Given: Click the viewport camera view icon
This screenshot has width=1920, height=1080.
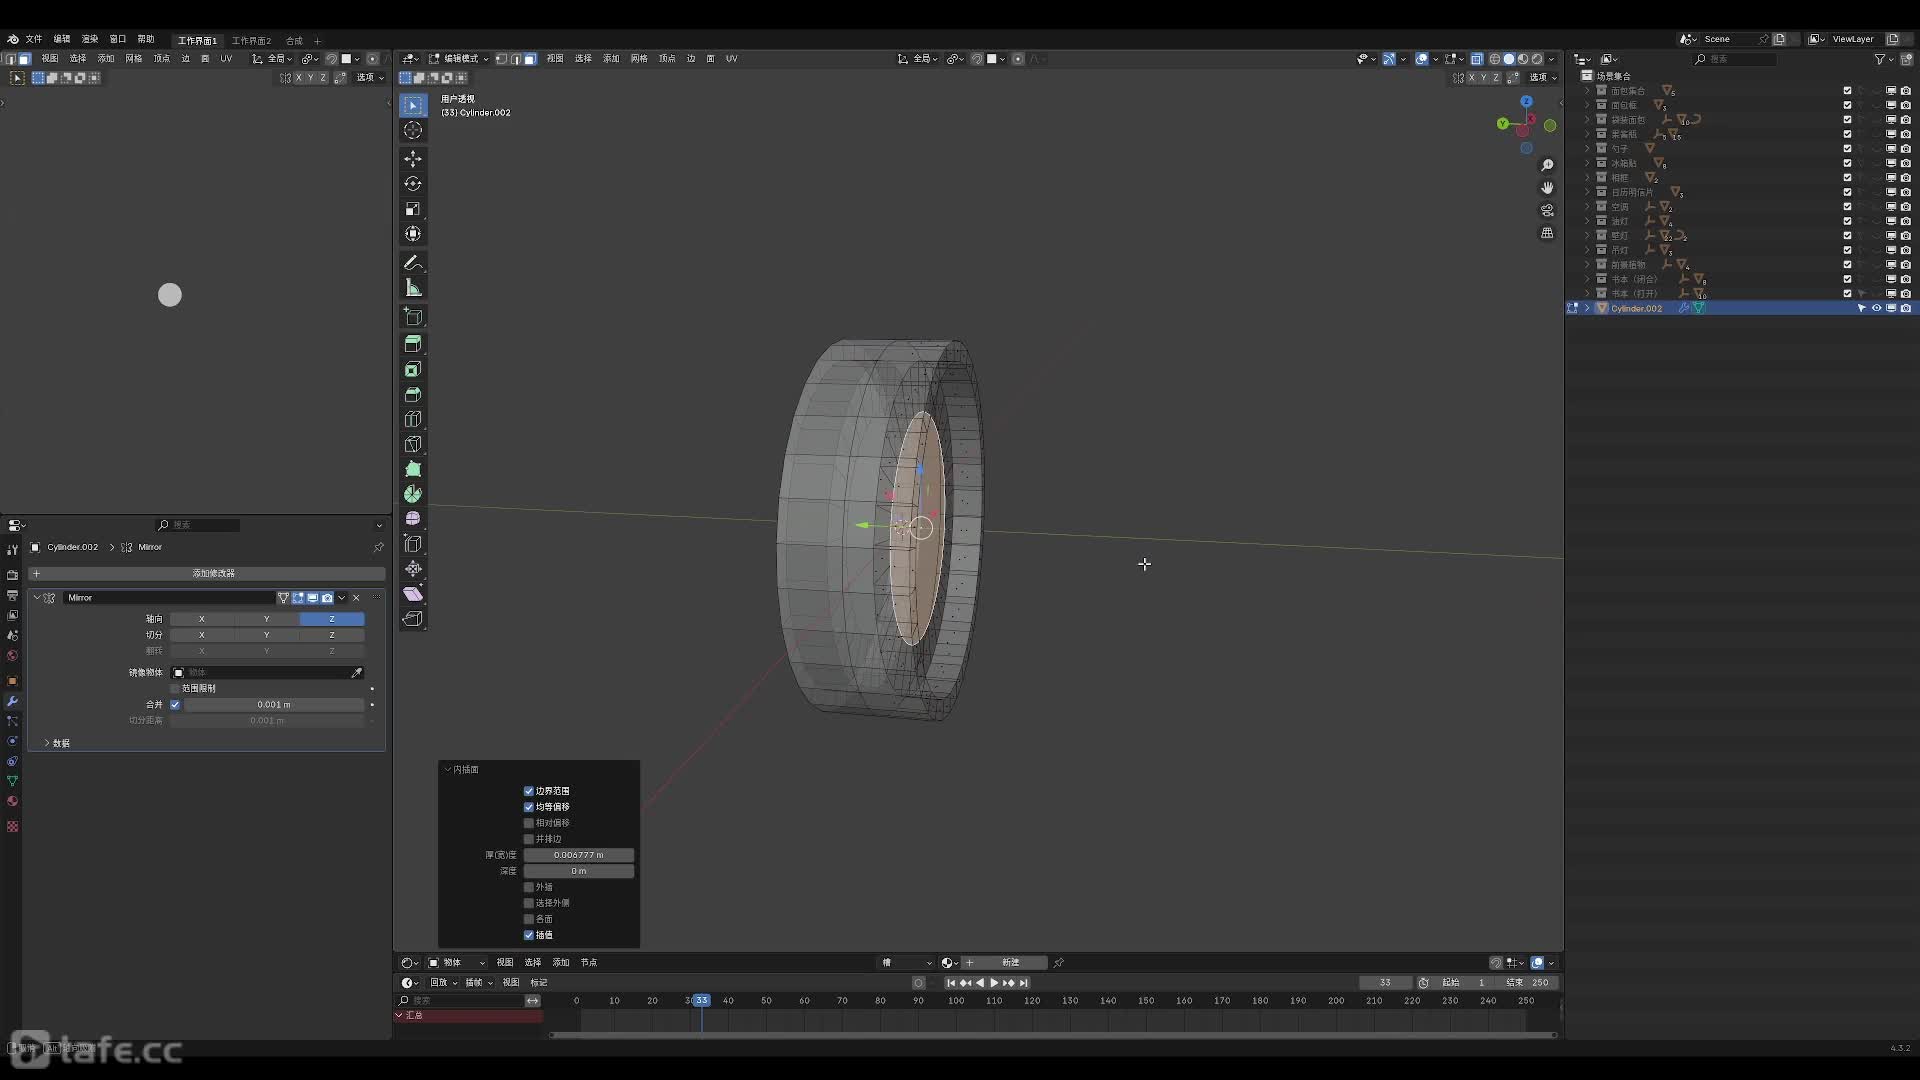Looking at the screenshot, I should 1547,210.
